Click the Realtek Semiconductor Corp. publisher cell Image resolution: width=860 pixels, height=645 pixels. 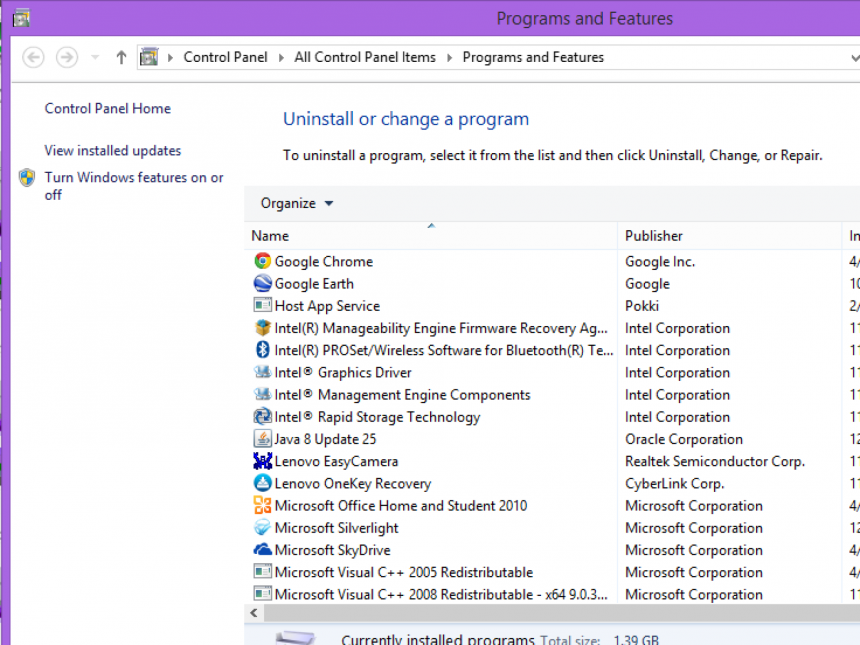pos(715,461)
